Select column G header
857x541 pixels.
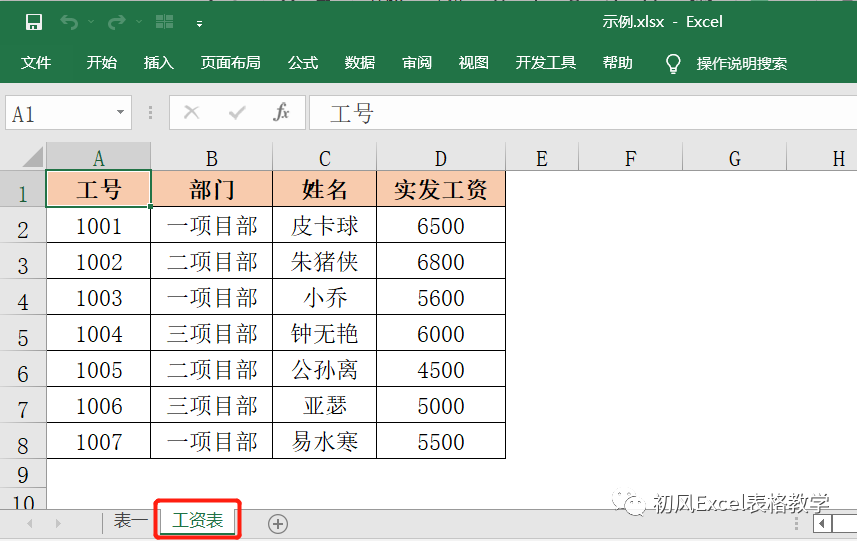point(735,157)
